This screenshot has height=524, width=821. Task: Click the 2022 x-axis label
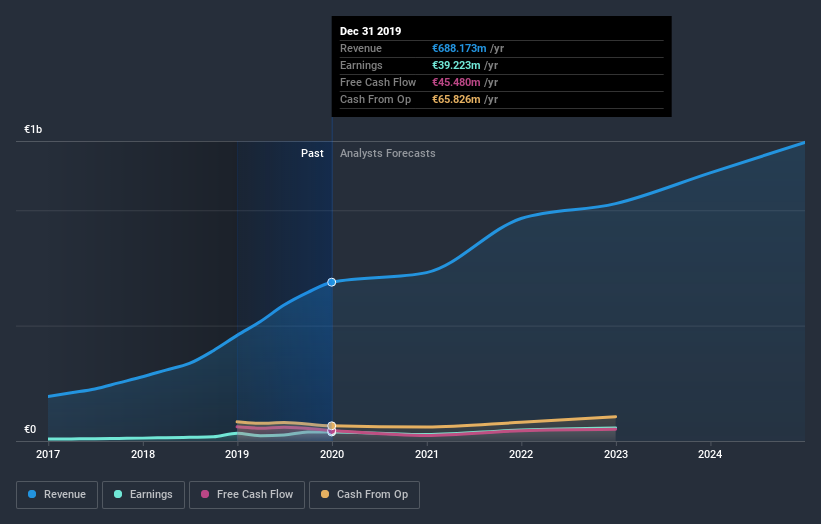point(521,454)
